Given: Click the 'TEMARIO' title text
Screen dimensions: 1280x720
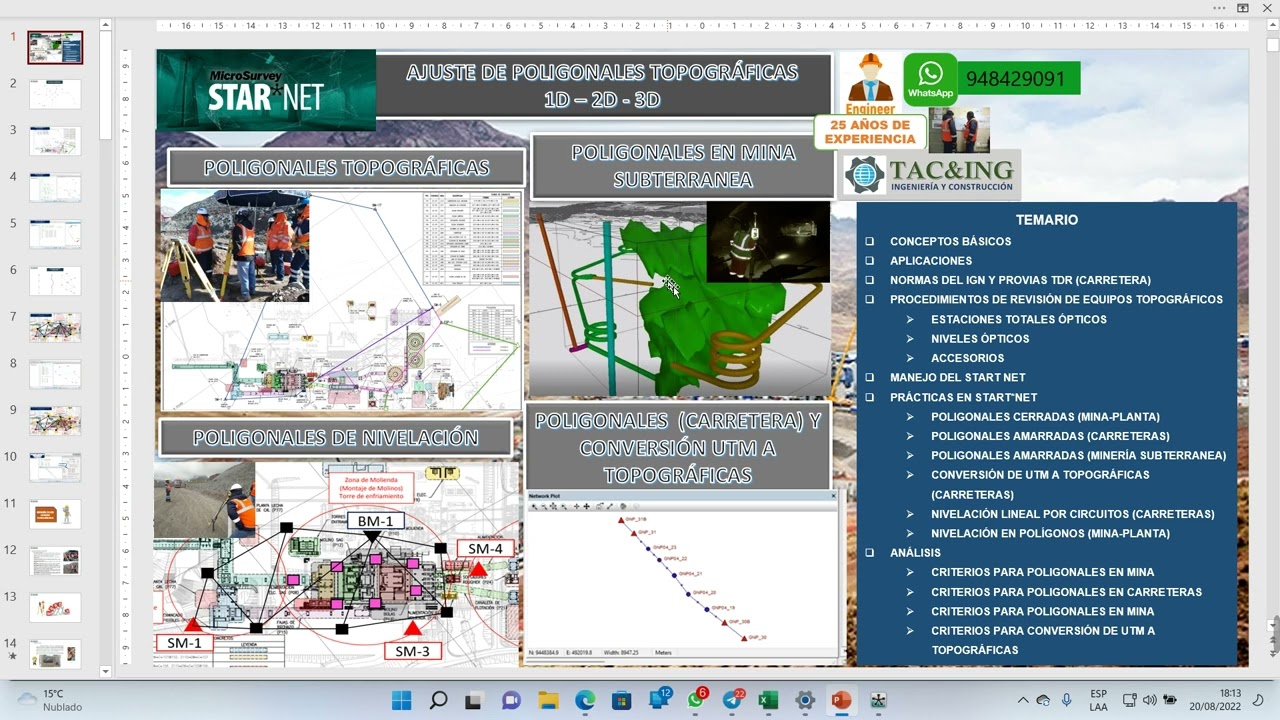Looking at the screenshot, I should (1047, 220).
